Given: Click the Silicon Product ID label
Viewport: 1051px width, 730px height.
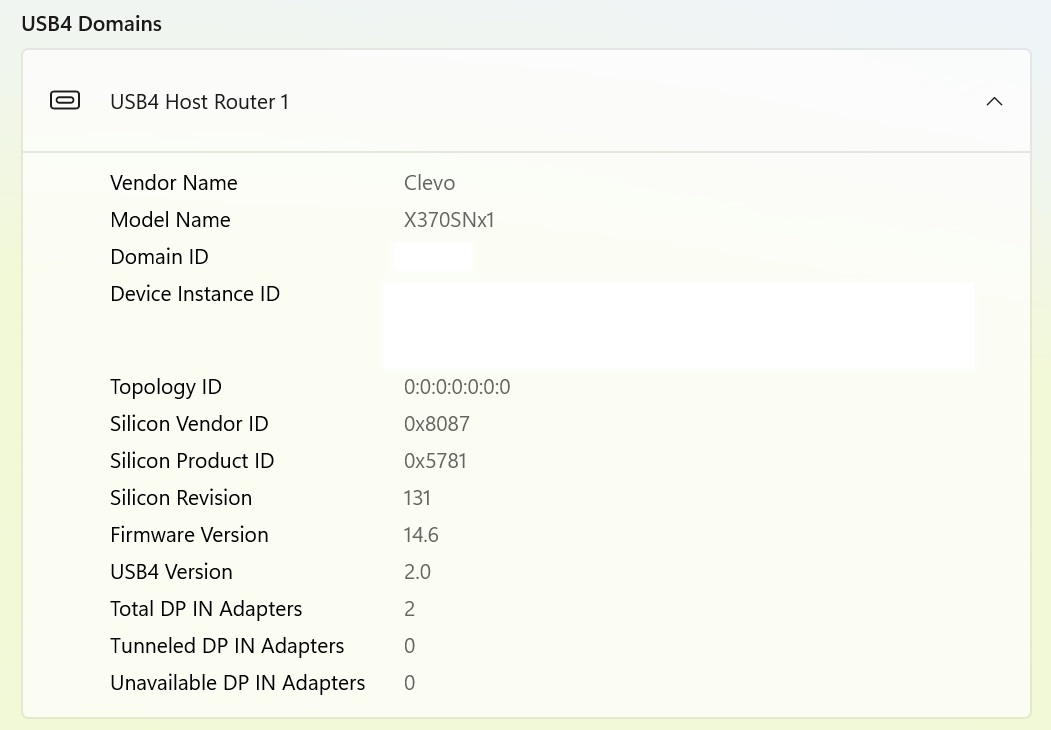Looking at the screenshot, I should [192, 461].
